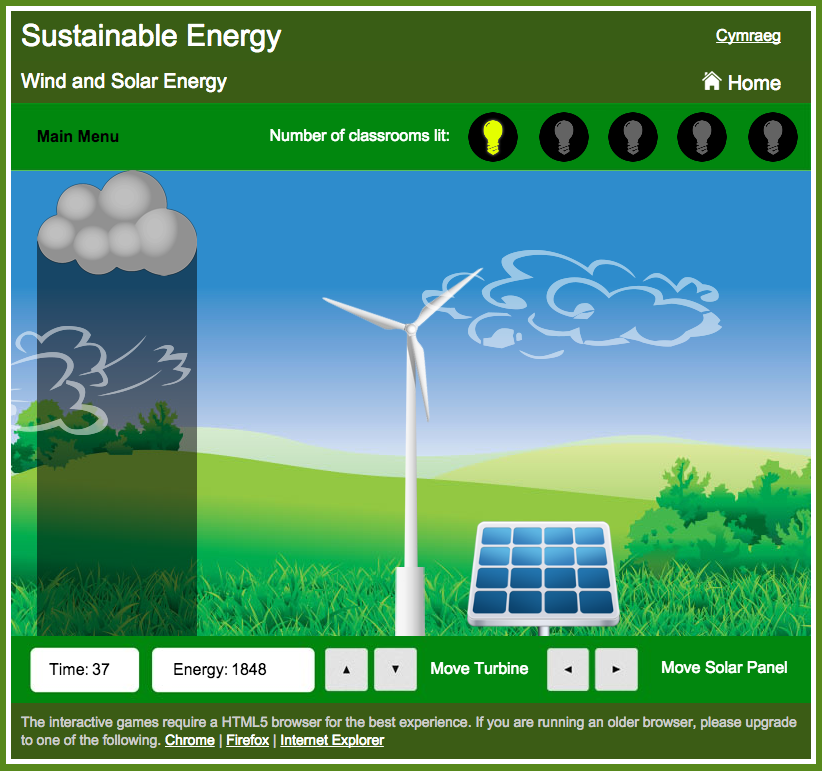Click the grey storm cloud
The image size is (822, 771).
pyautogui.click(x=117, y=224)
